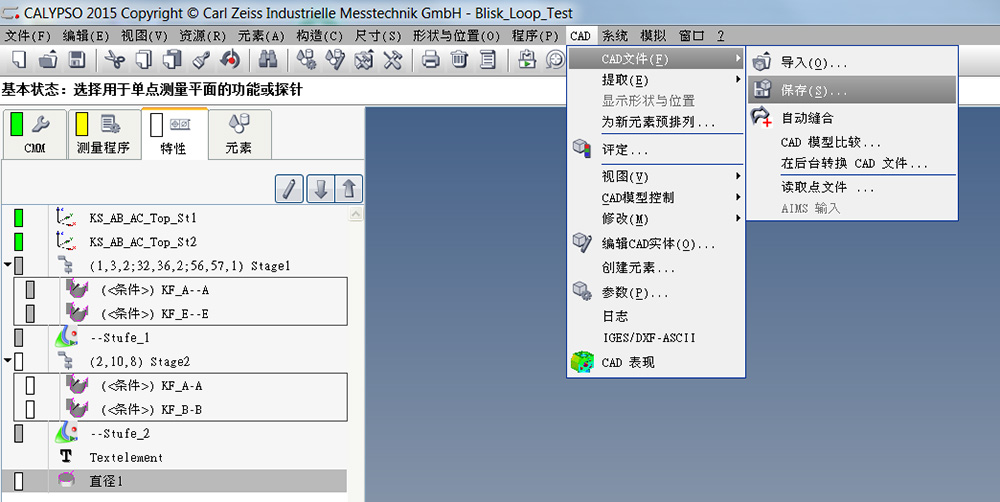Toggle status box of KF_E--E row

(30, 314)
